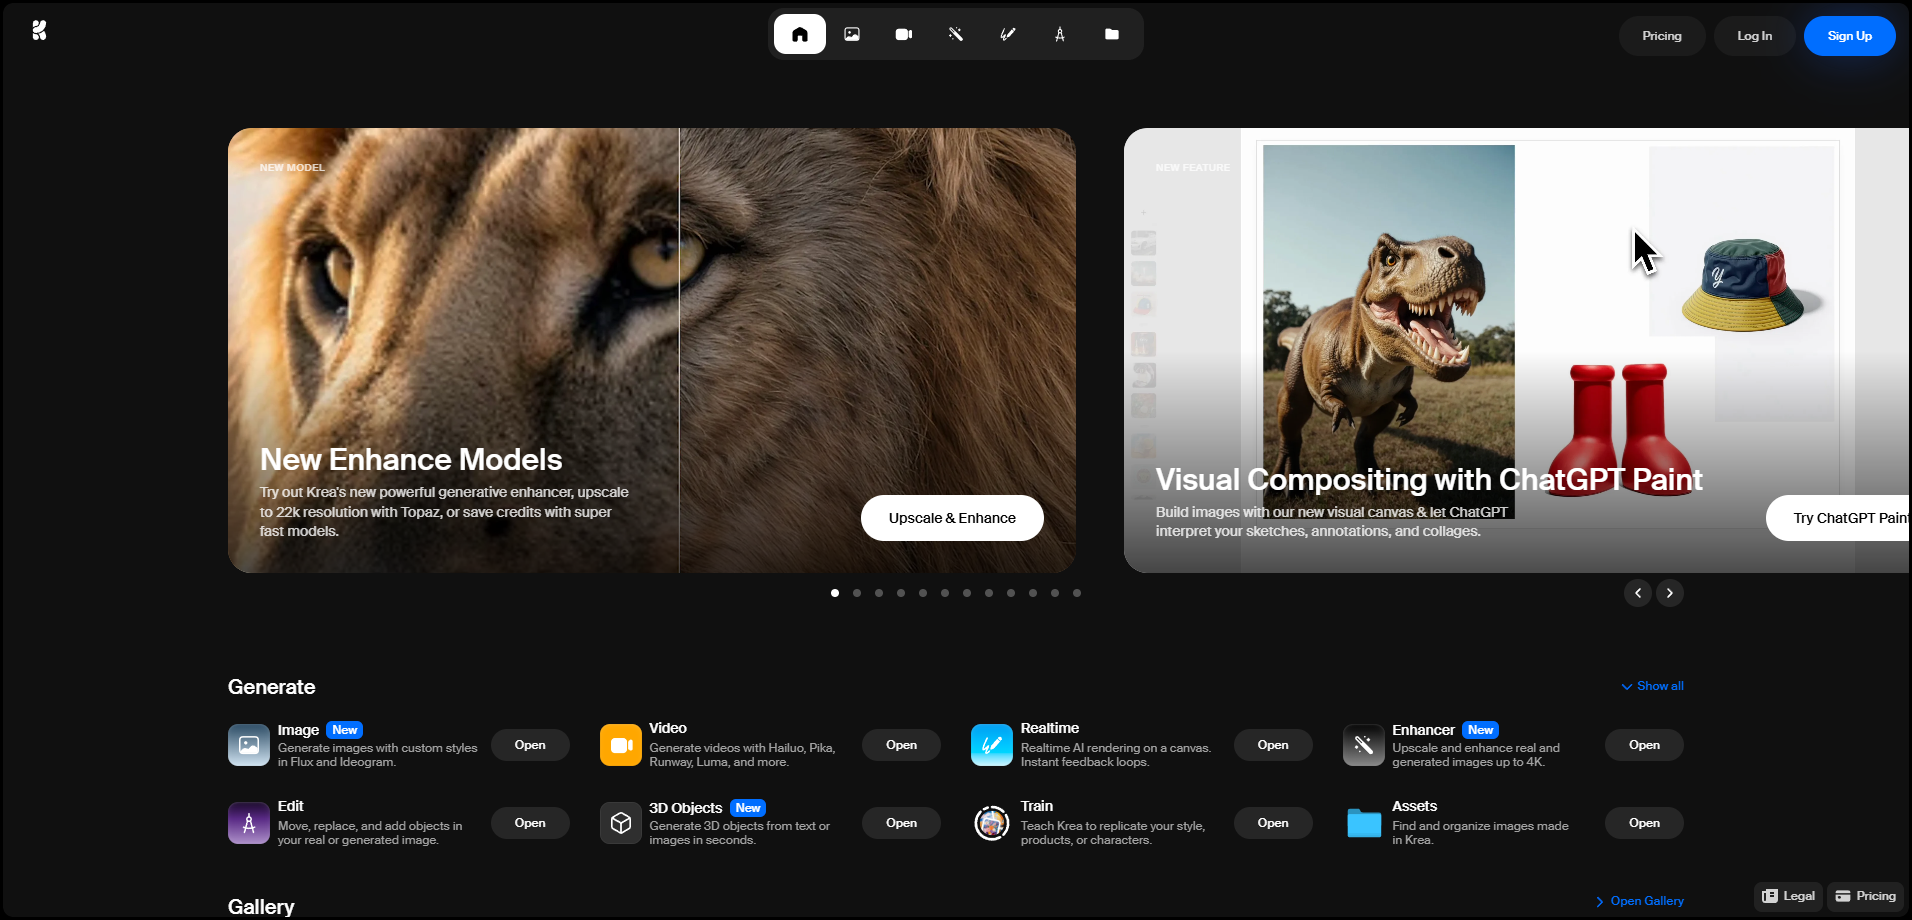Click the lion enhance comparison divider

(x=679, y=350)
